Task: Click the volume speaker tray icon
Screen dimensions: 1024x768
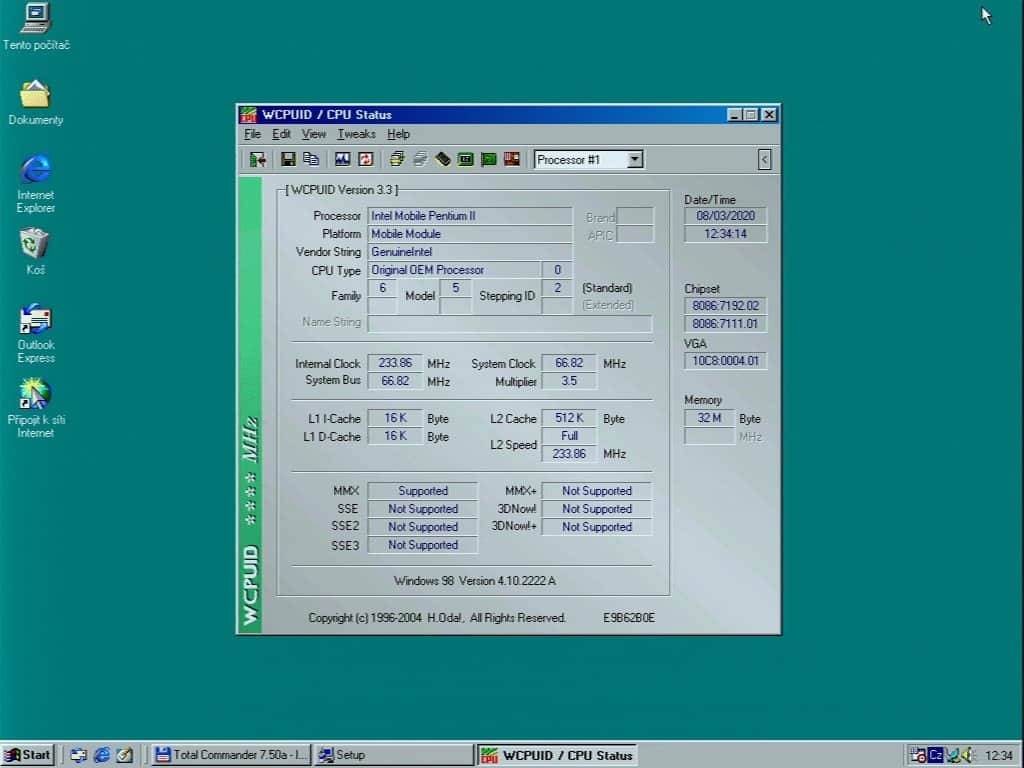Action: tap(968, 755)
